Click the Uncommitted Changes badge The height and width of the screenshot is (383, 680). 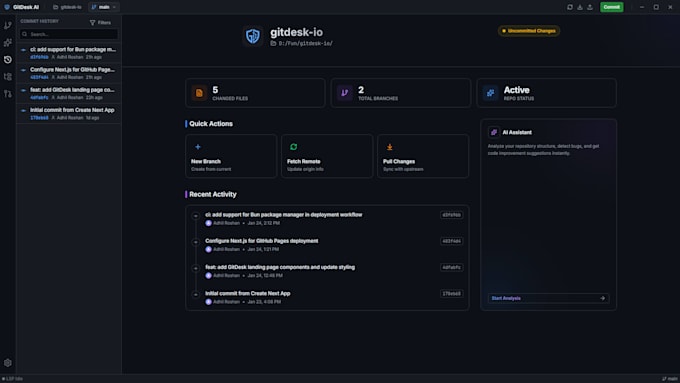coord(529,31)
